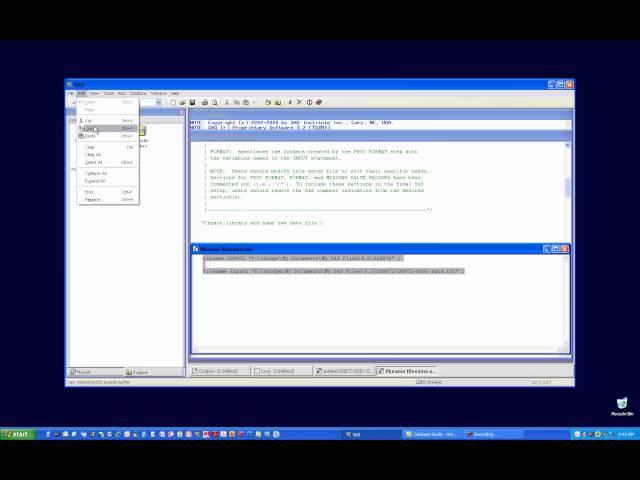Open the Run menu

[x=122, y=93]
